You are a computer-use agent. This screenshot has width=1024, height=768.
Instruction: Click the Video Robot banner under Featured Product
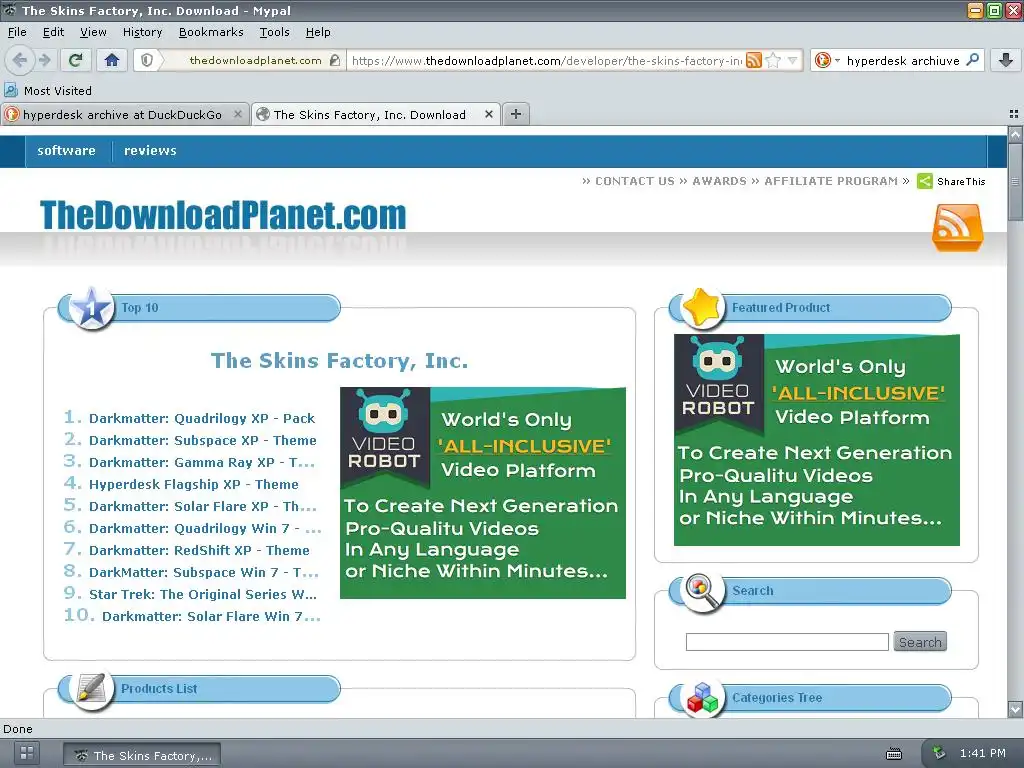[816, 440]
